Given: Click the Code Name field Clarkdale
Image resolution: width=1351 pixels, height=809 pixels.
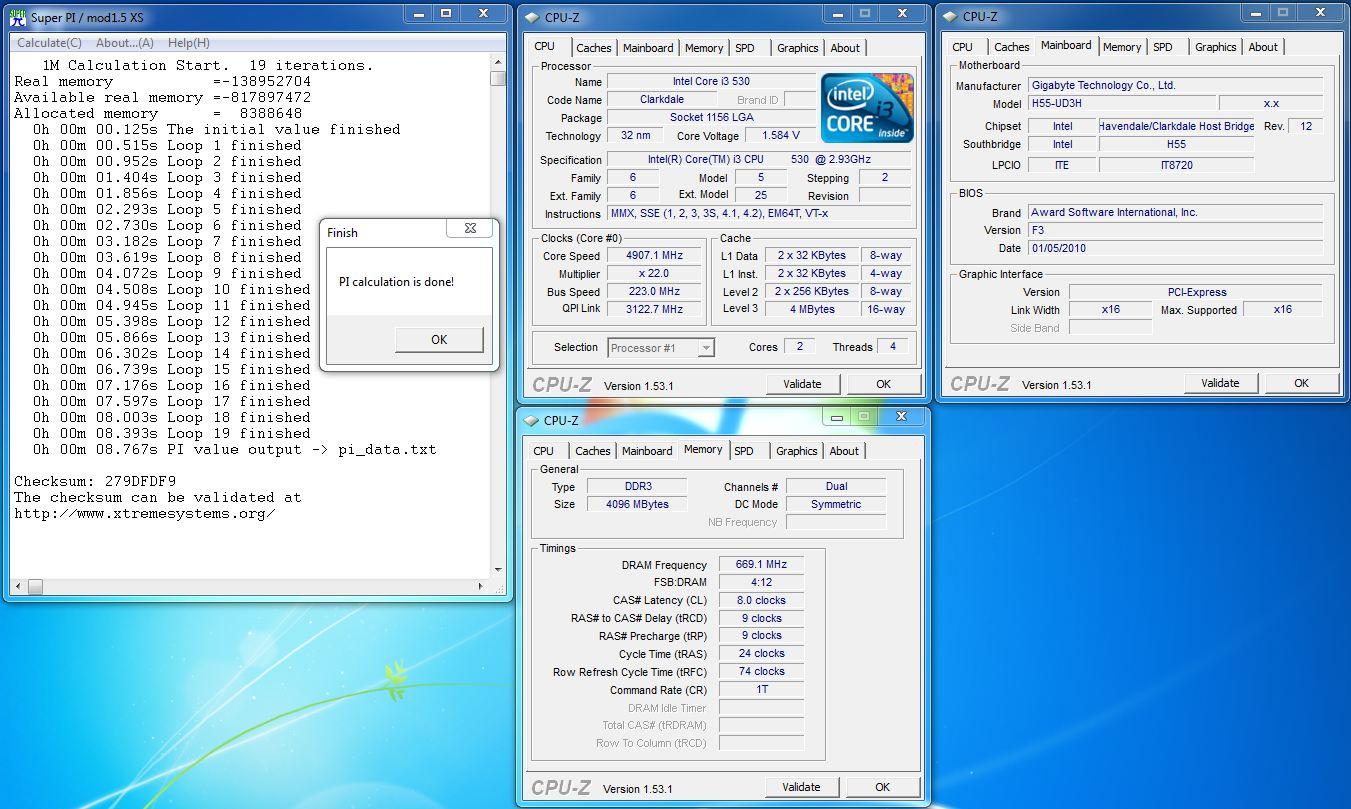Looking at the screenshot, I should coord(663,99).
